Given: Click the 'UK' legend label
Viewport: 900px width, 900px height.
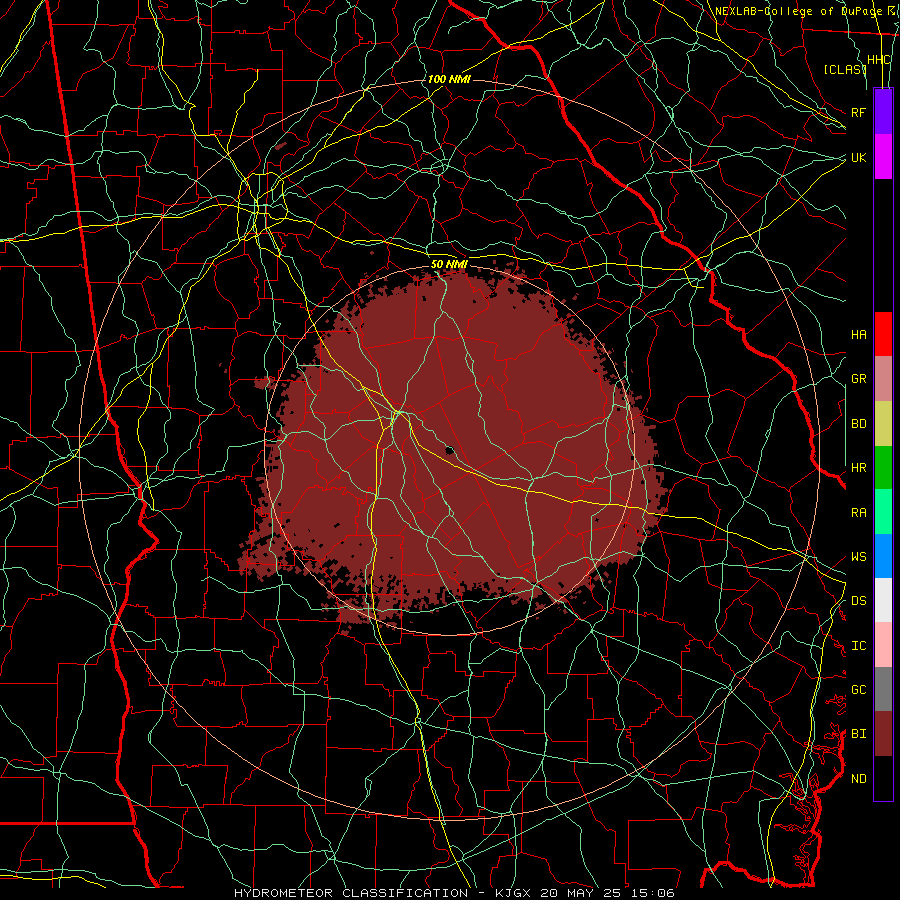Looking at the screenshot, I should 858,157.
